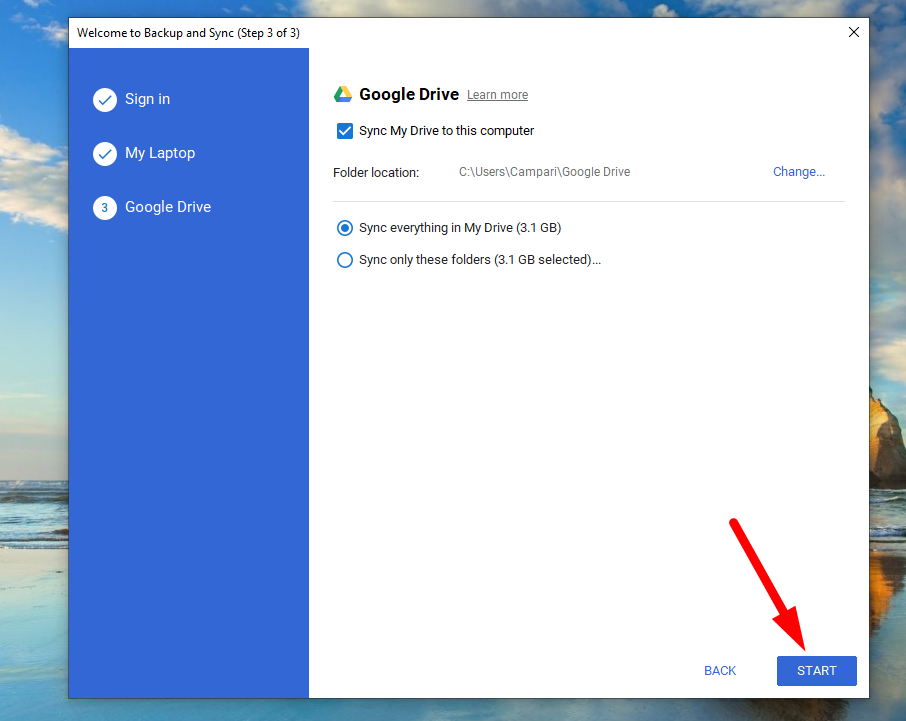Select the Google Drive step in sidebar
The width and height of the screenshot is (906, 721).
pos(168,207)
